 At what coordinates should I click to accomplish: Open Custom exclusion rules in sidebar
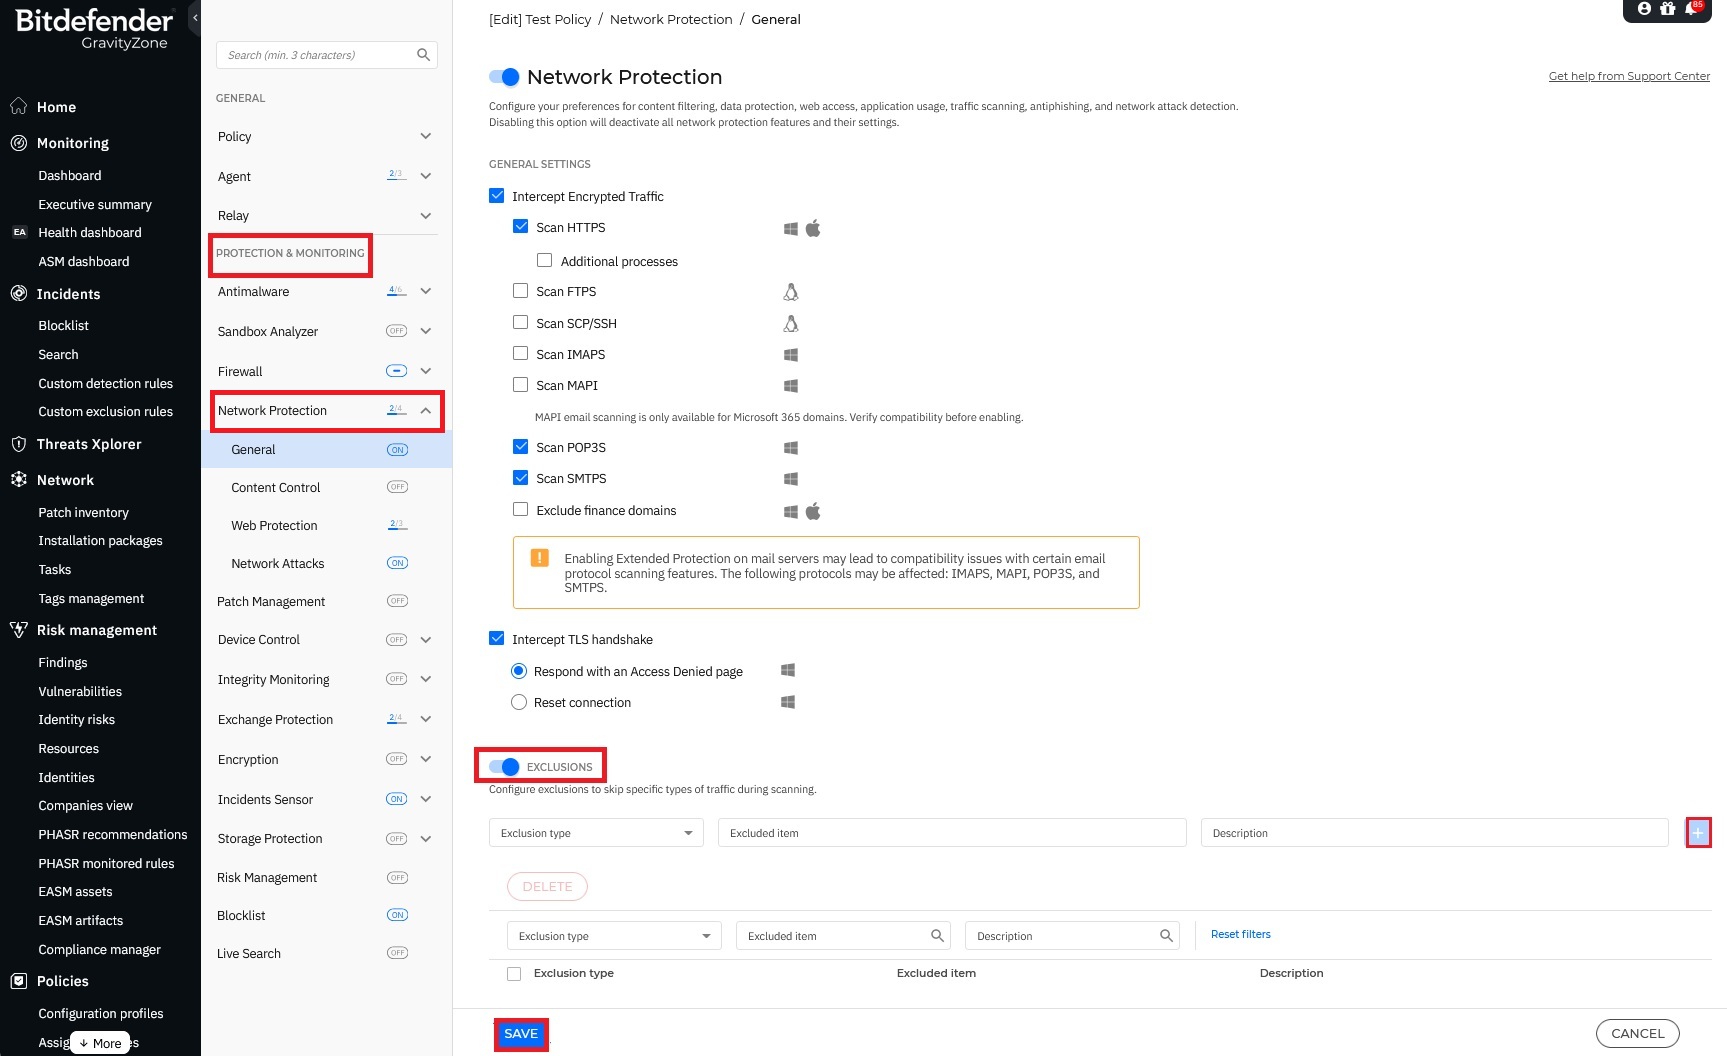coord(105,411)
